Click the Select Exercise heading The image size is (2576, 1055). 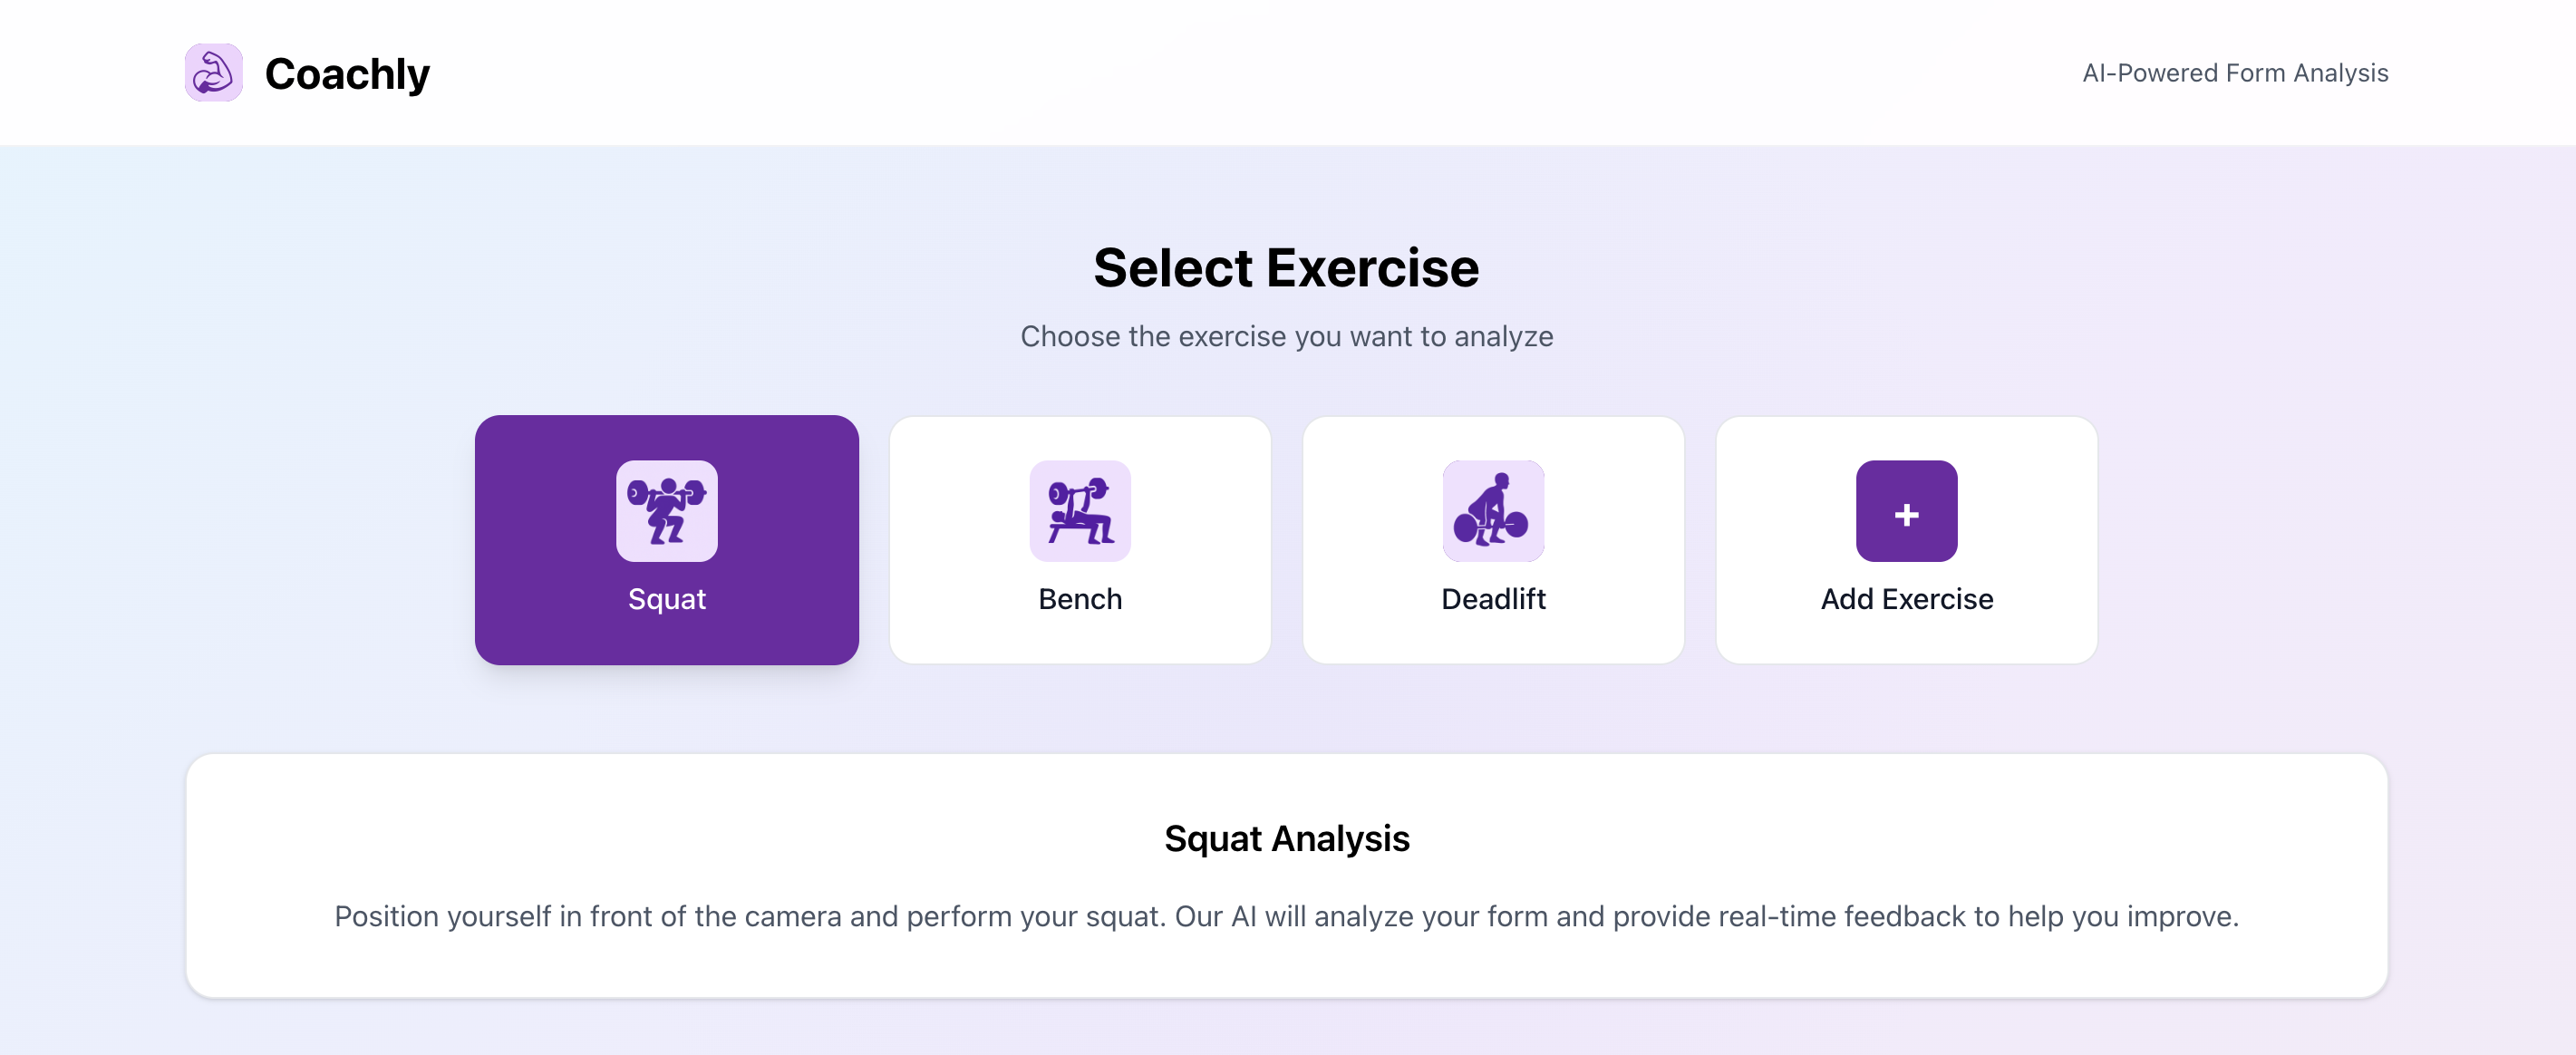coord(1286,268)
